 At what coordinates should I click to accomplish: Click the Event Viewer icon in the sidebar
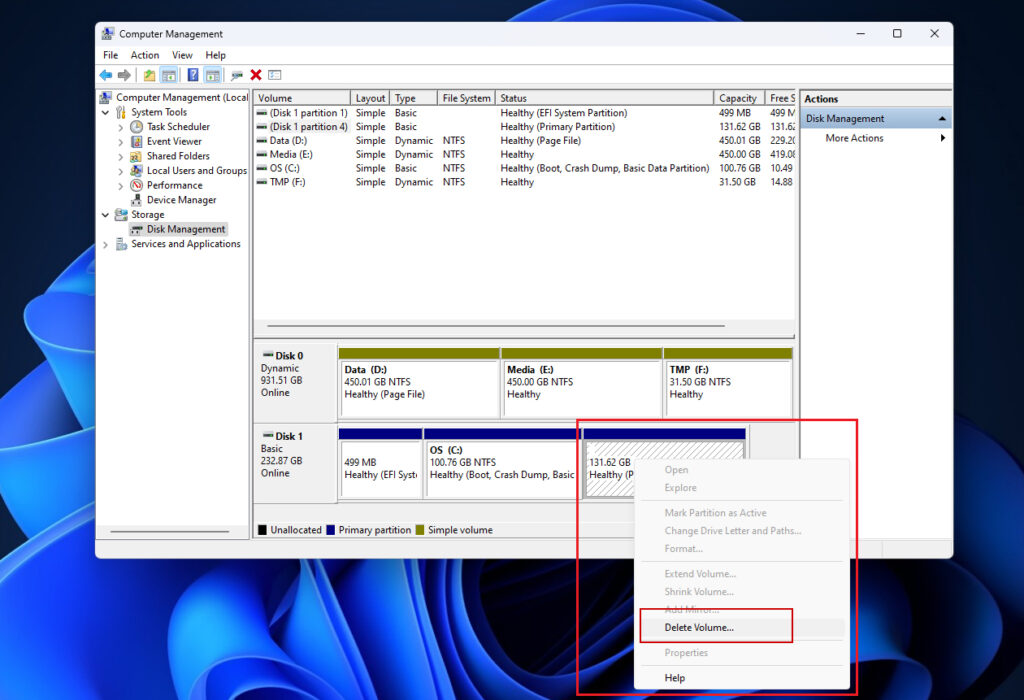pos(138,141)
